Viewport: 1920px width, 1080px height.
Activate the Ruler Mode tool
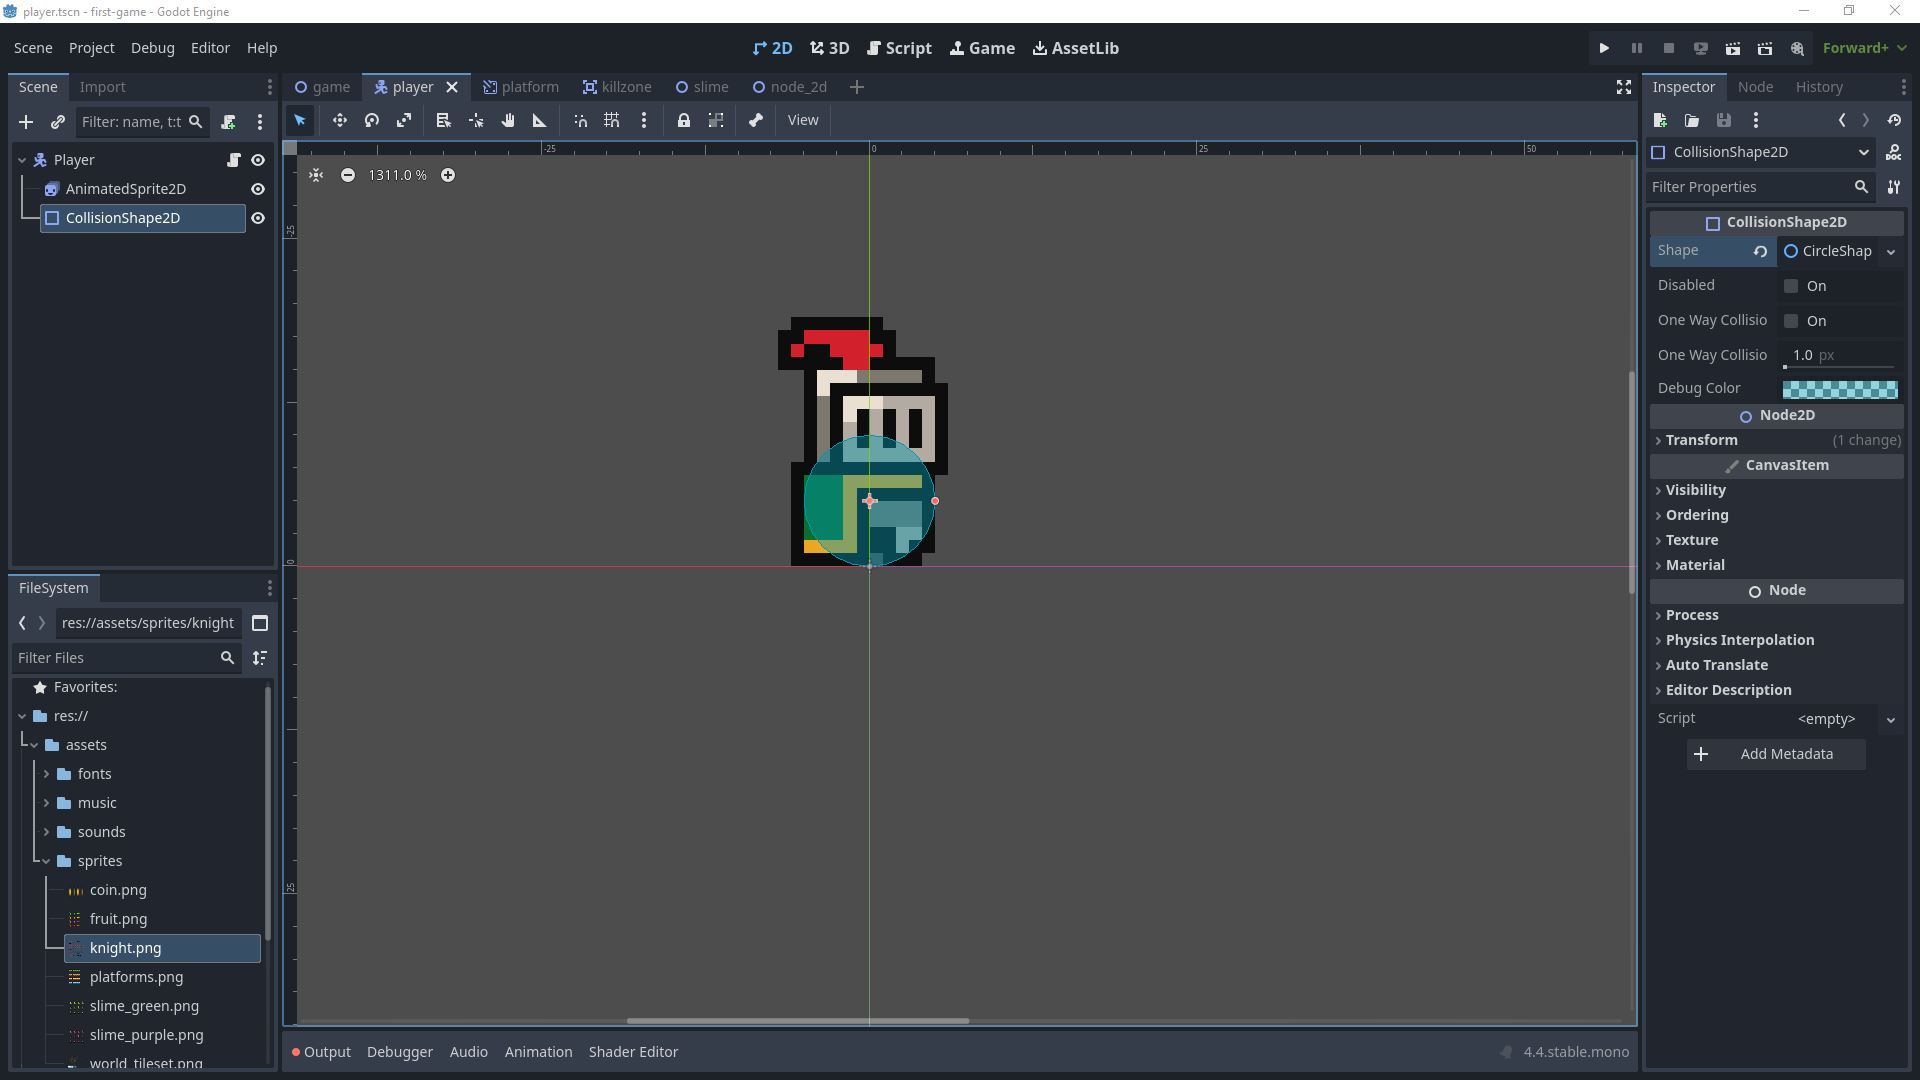(540, 121)
